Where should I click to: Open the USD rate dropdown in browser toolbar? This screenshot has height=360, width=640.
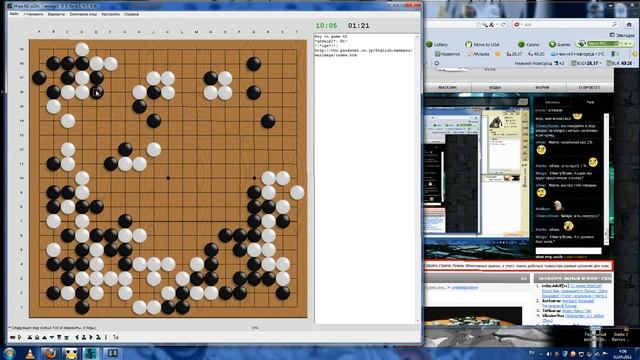pos(587,63)
